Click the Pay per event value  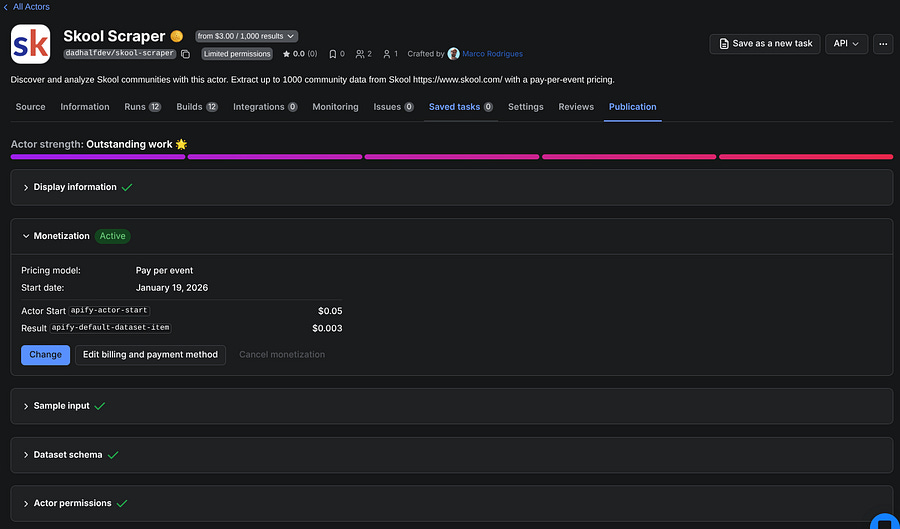(164, 270)
